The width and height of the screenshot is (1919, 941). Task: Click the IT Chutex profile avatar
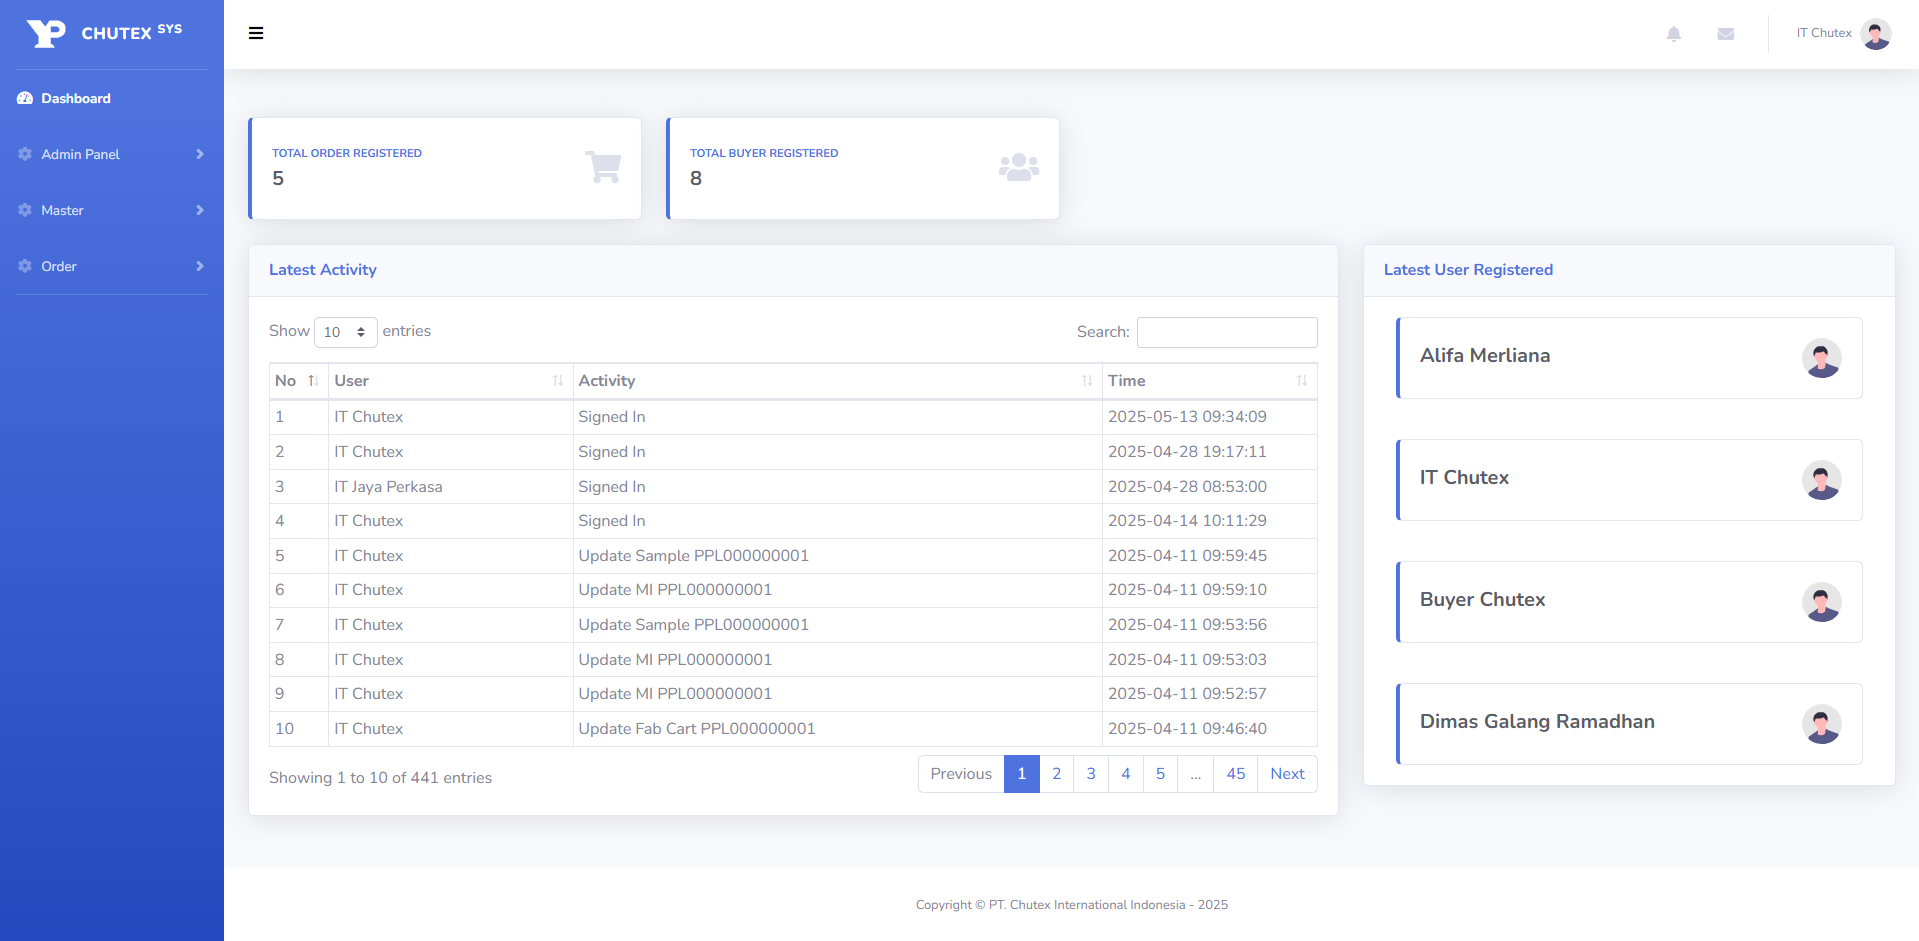[x=1875, y=34]
